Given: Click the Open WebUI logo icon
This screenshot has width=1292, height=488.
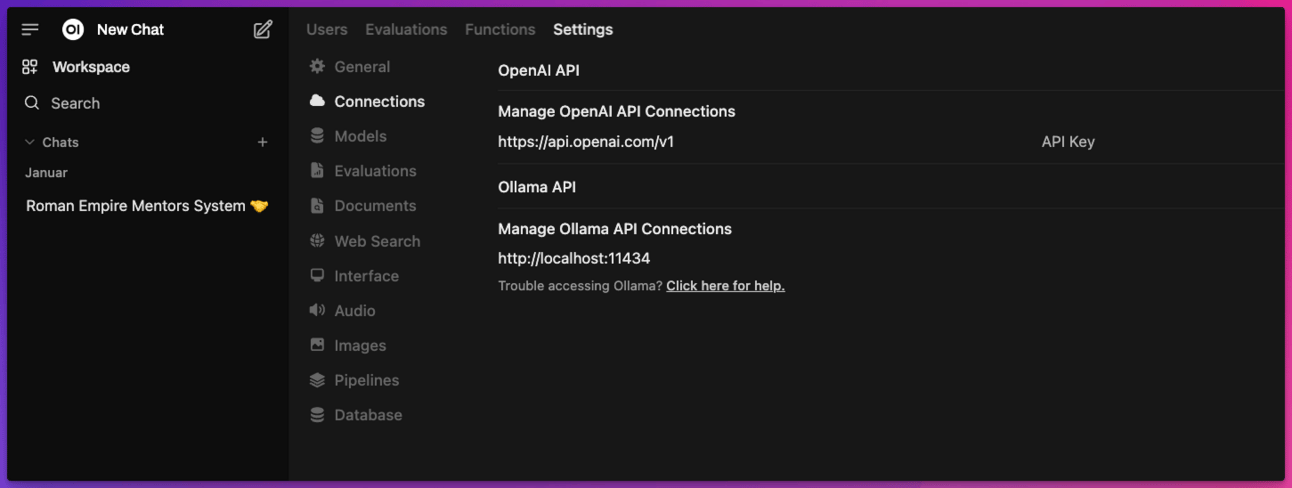Looking at the screenshot, I should tap(73, 30).
